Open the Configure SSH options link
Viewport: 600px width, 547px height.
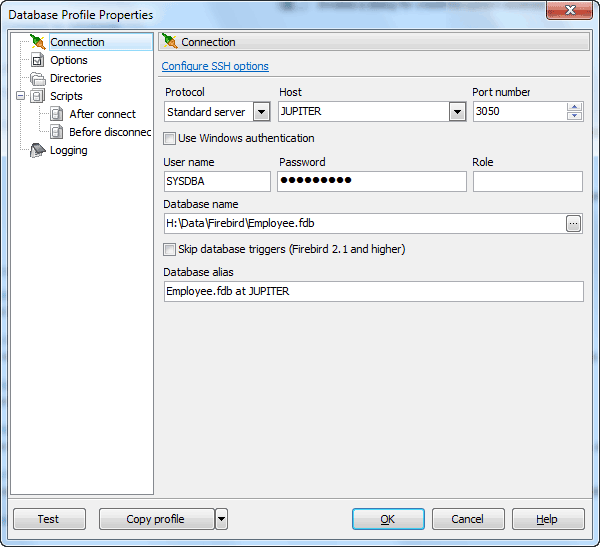point(215,66)
